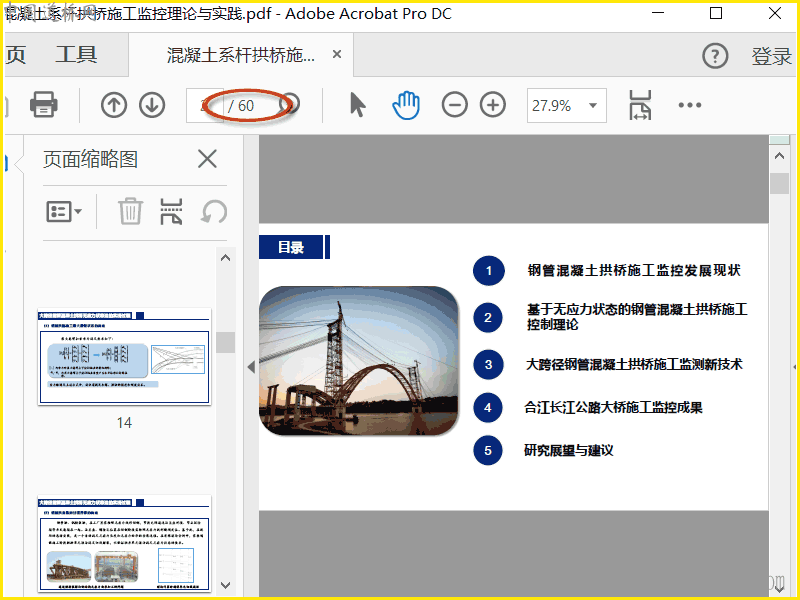Click item 5 研究展望与建议
800x600 pixels.
coord(568,451)
